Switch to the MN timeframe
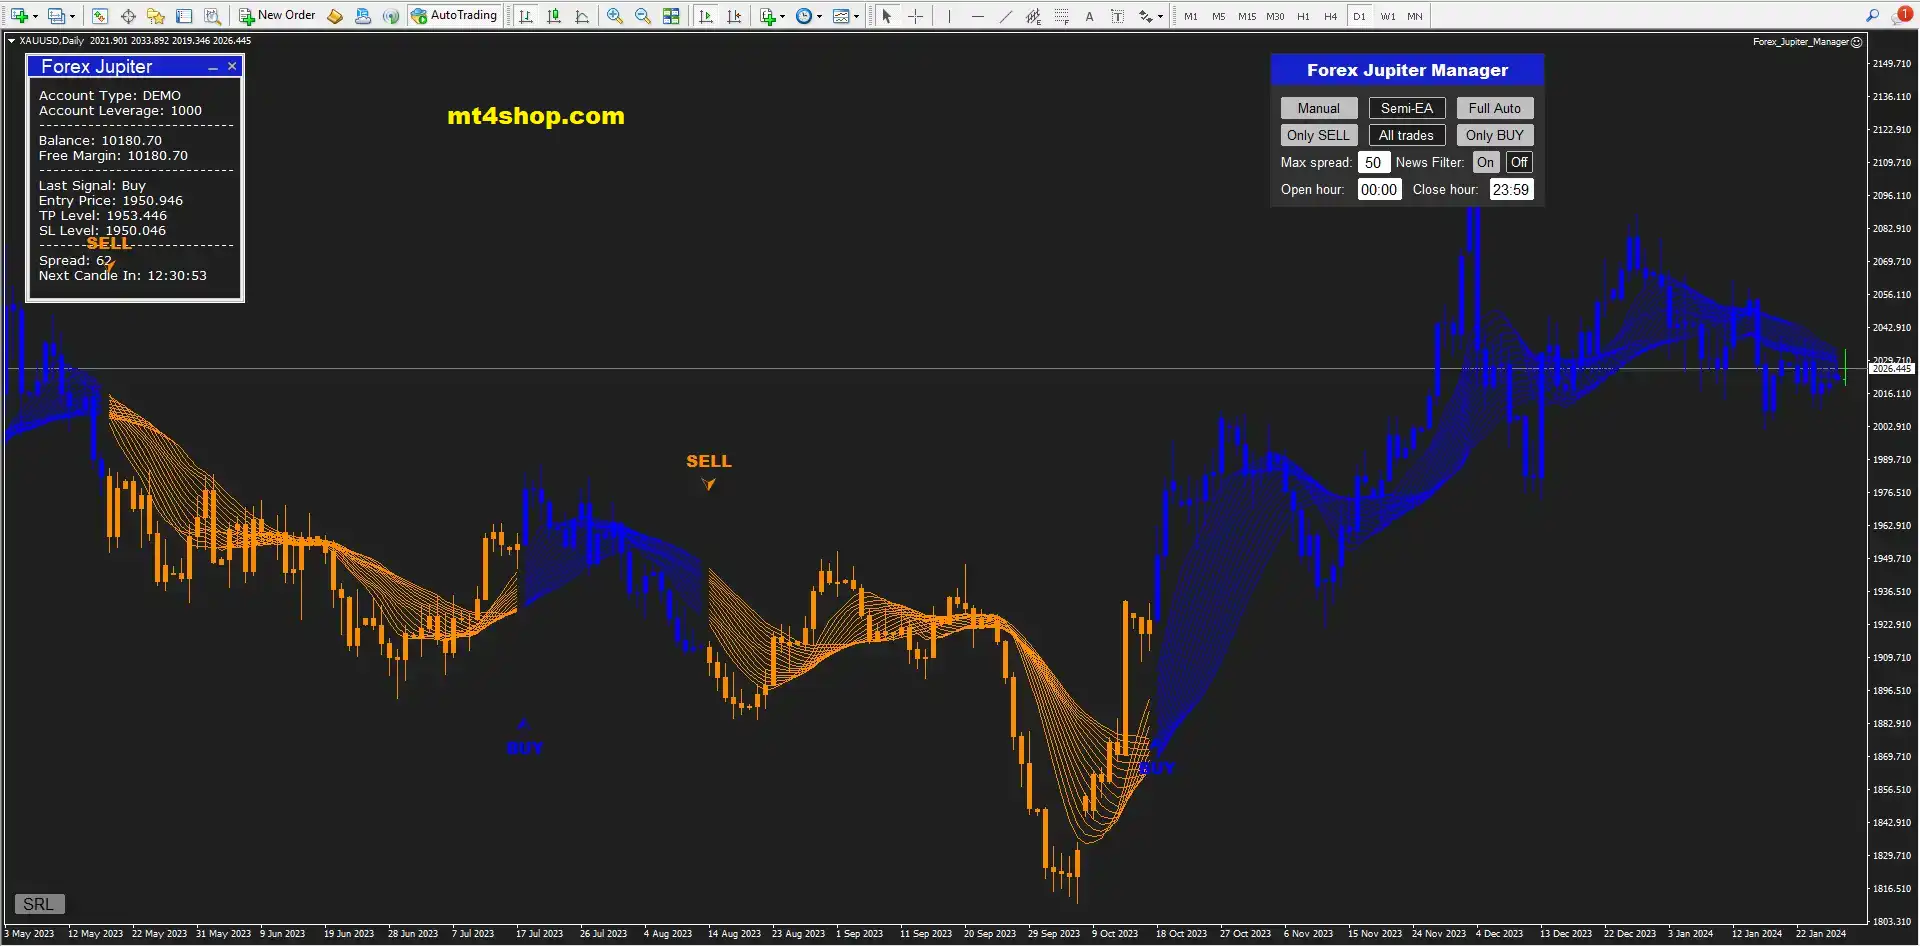The image size is (1920, 947). 1415,16
